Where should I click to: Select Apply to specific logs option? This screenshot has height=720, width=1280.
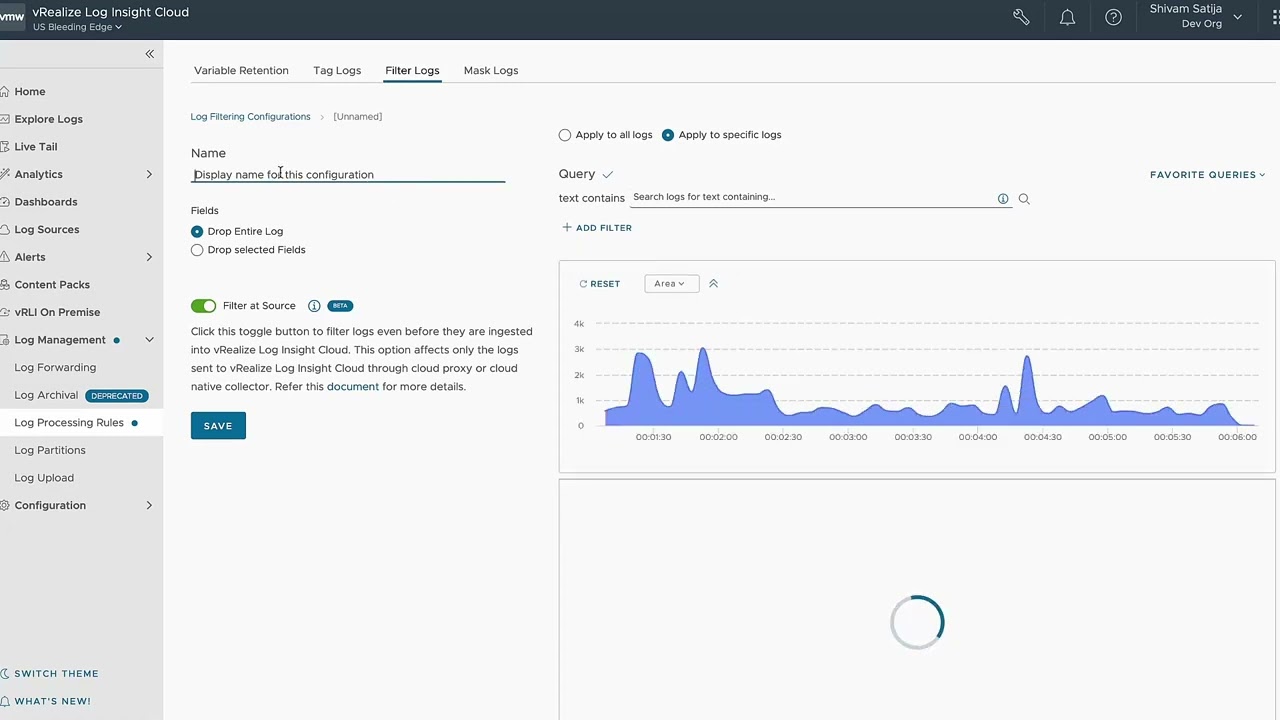668,135
